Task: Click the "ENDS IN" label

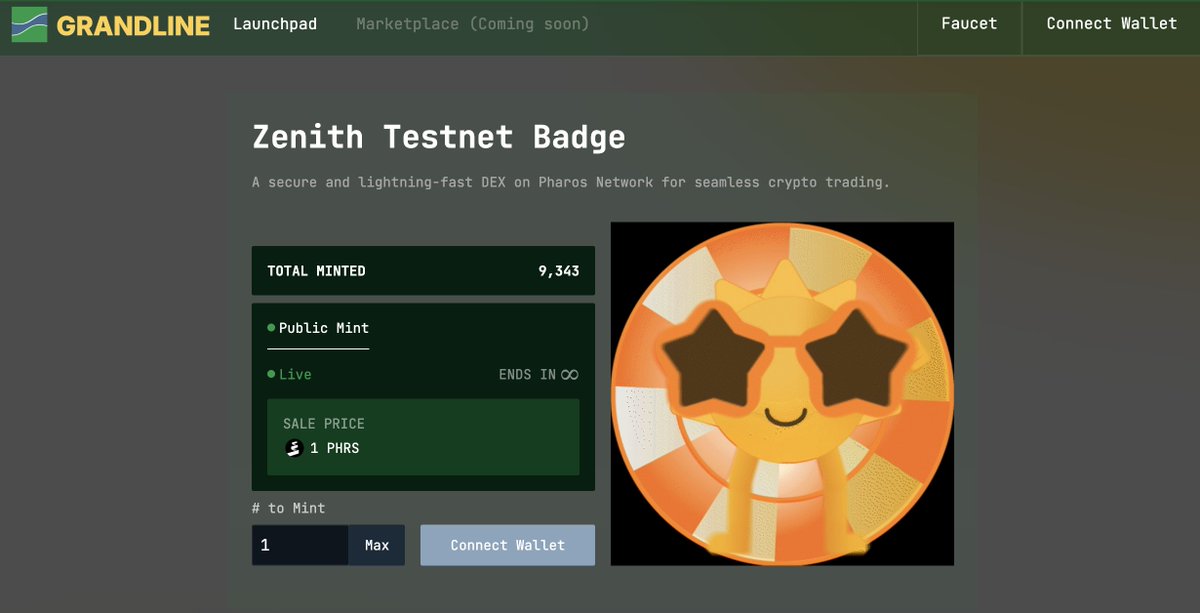Action: click(527, 375)
